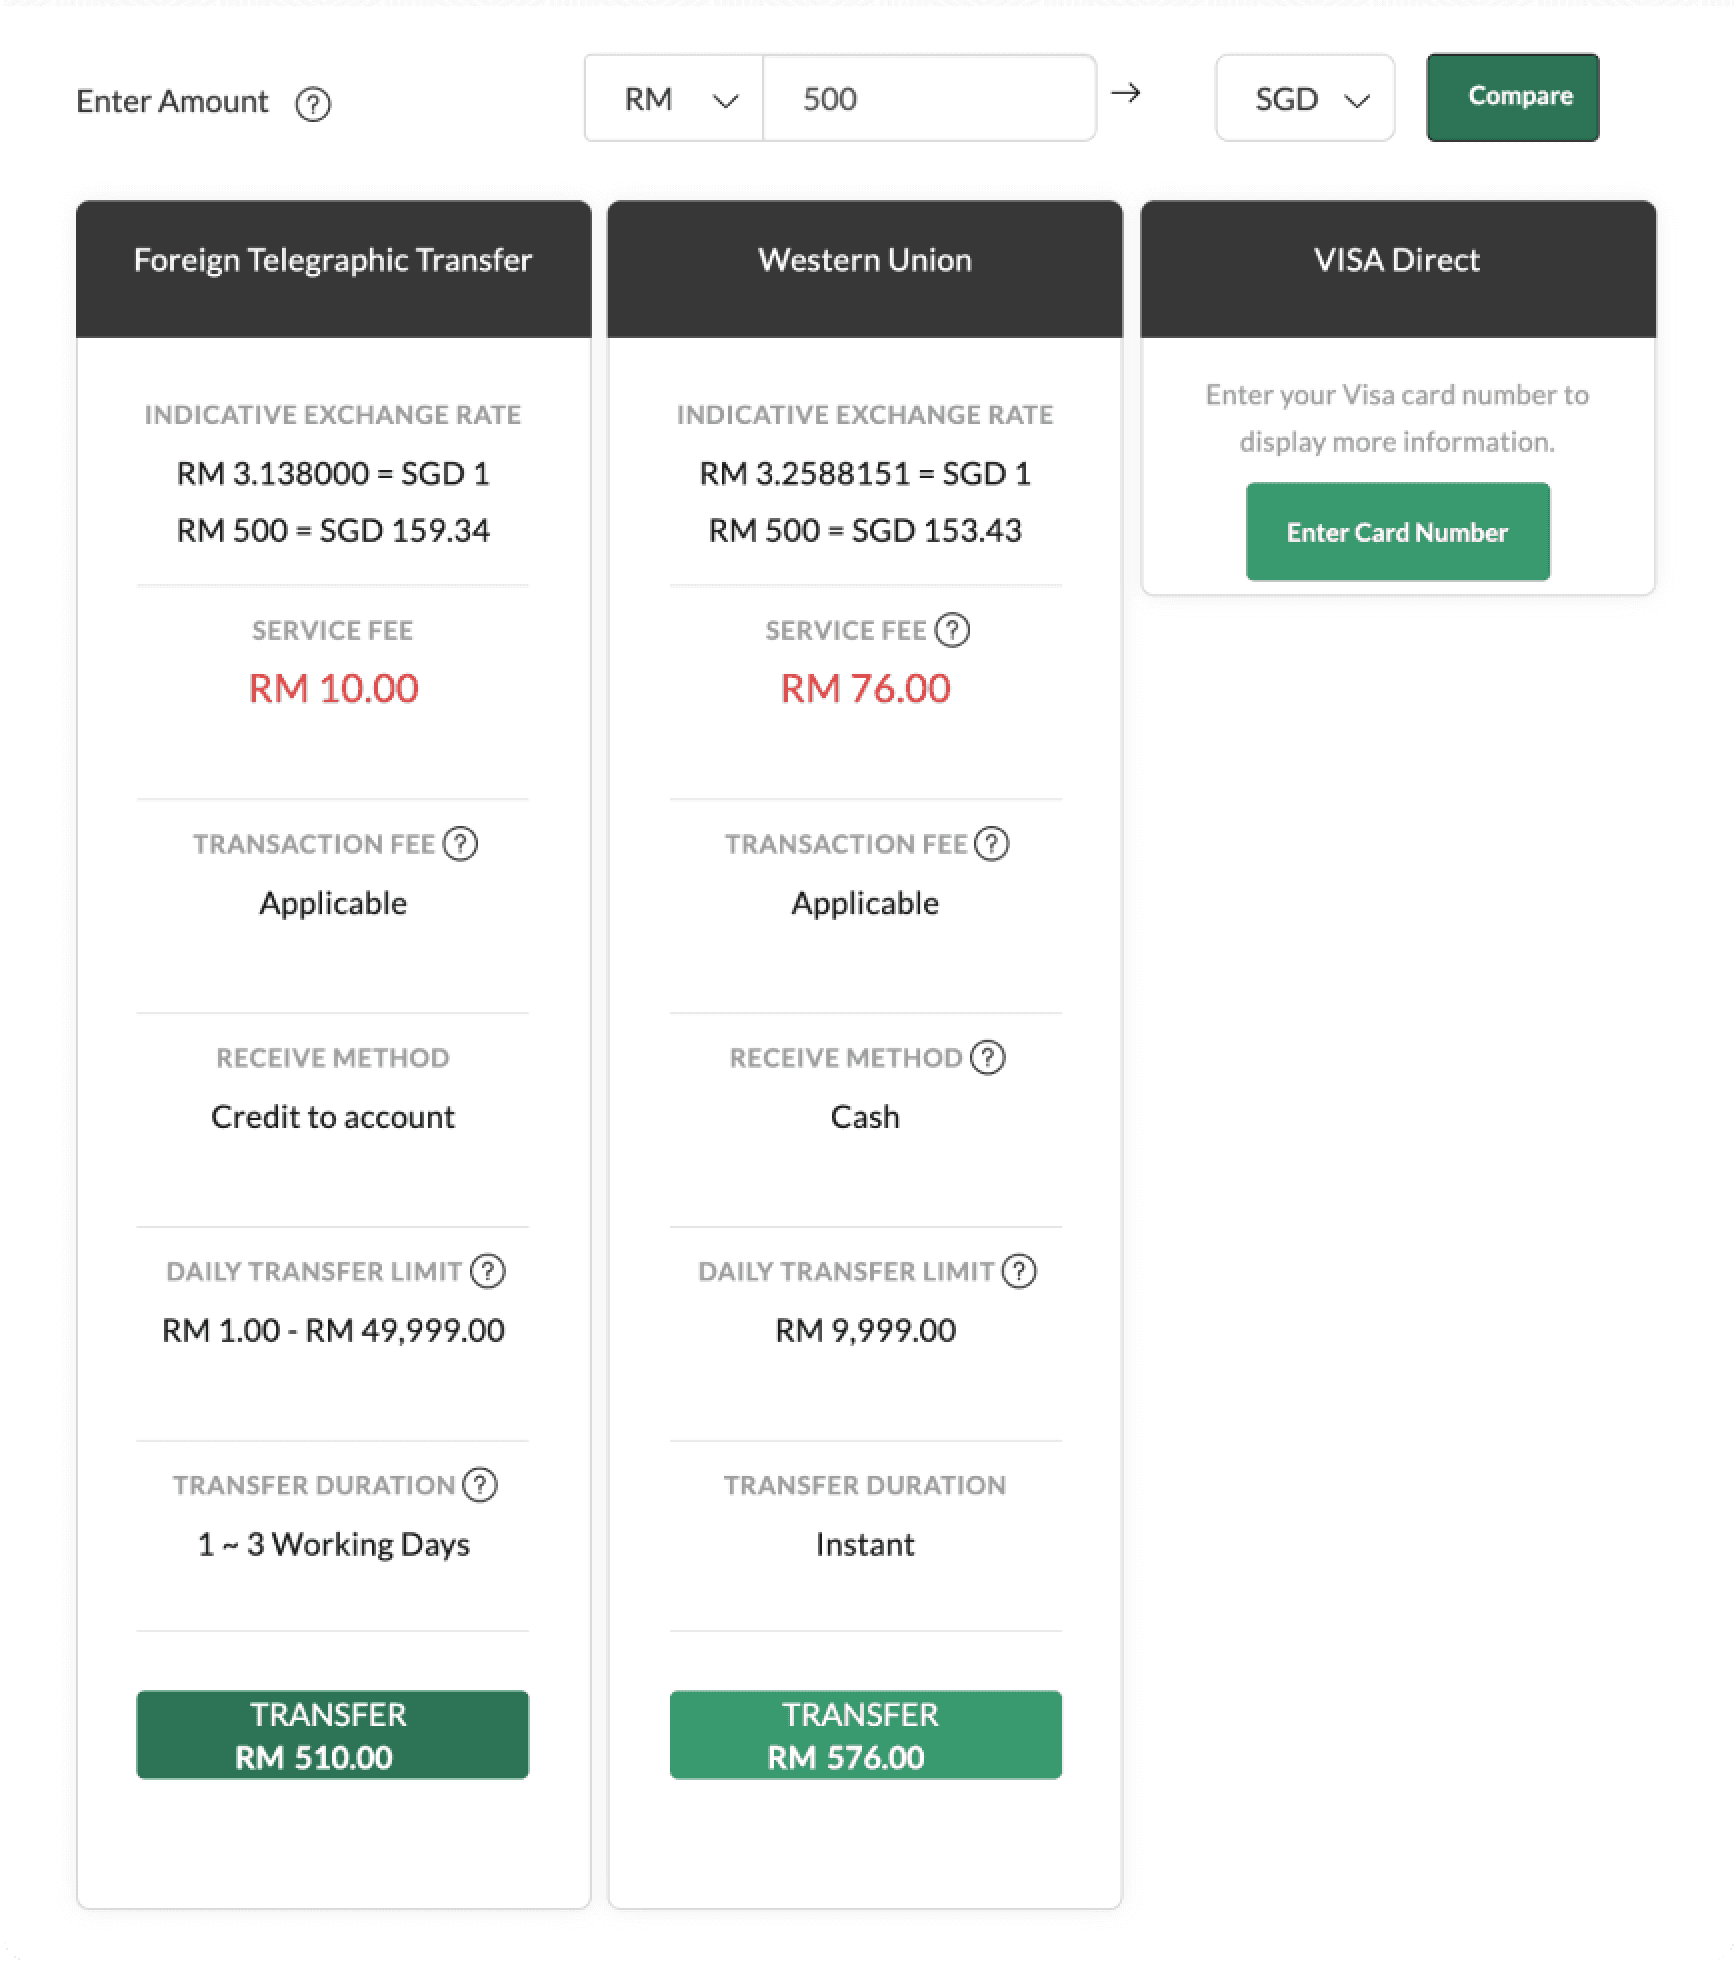
Task: Open the RM source currency dropdown
Action: coord(674,98)
